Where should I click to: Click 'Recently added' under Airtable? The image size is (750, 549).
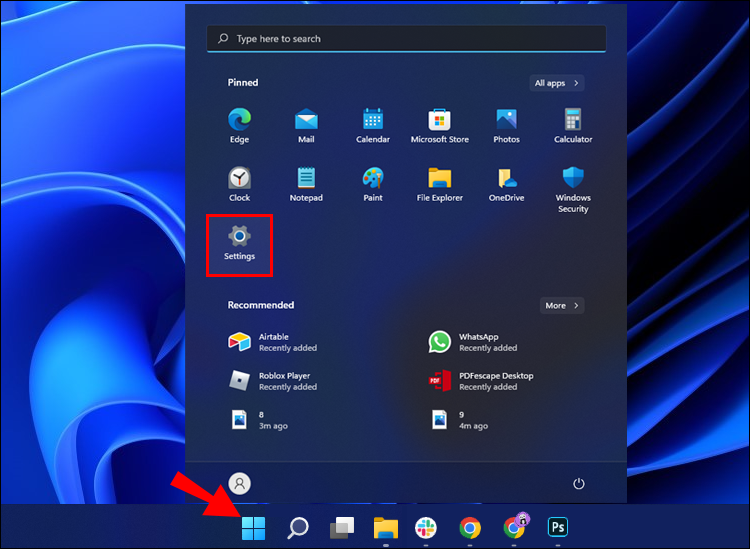tap(288, 348)
